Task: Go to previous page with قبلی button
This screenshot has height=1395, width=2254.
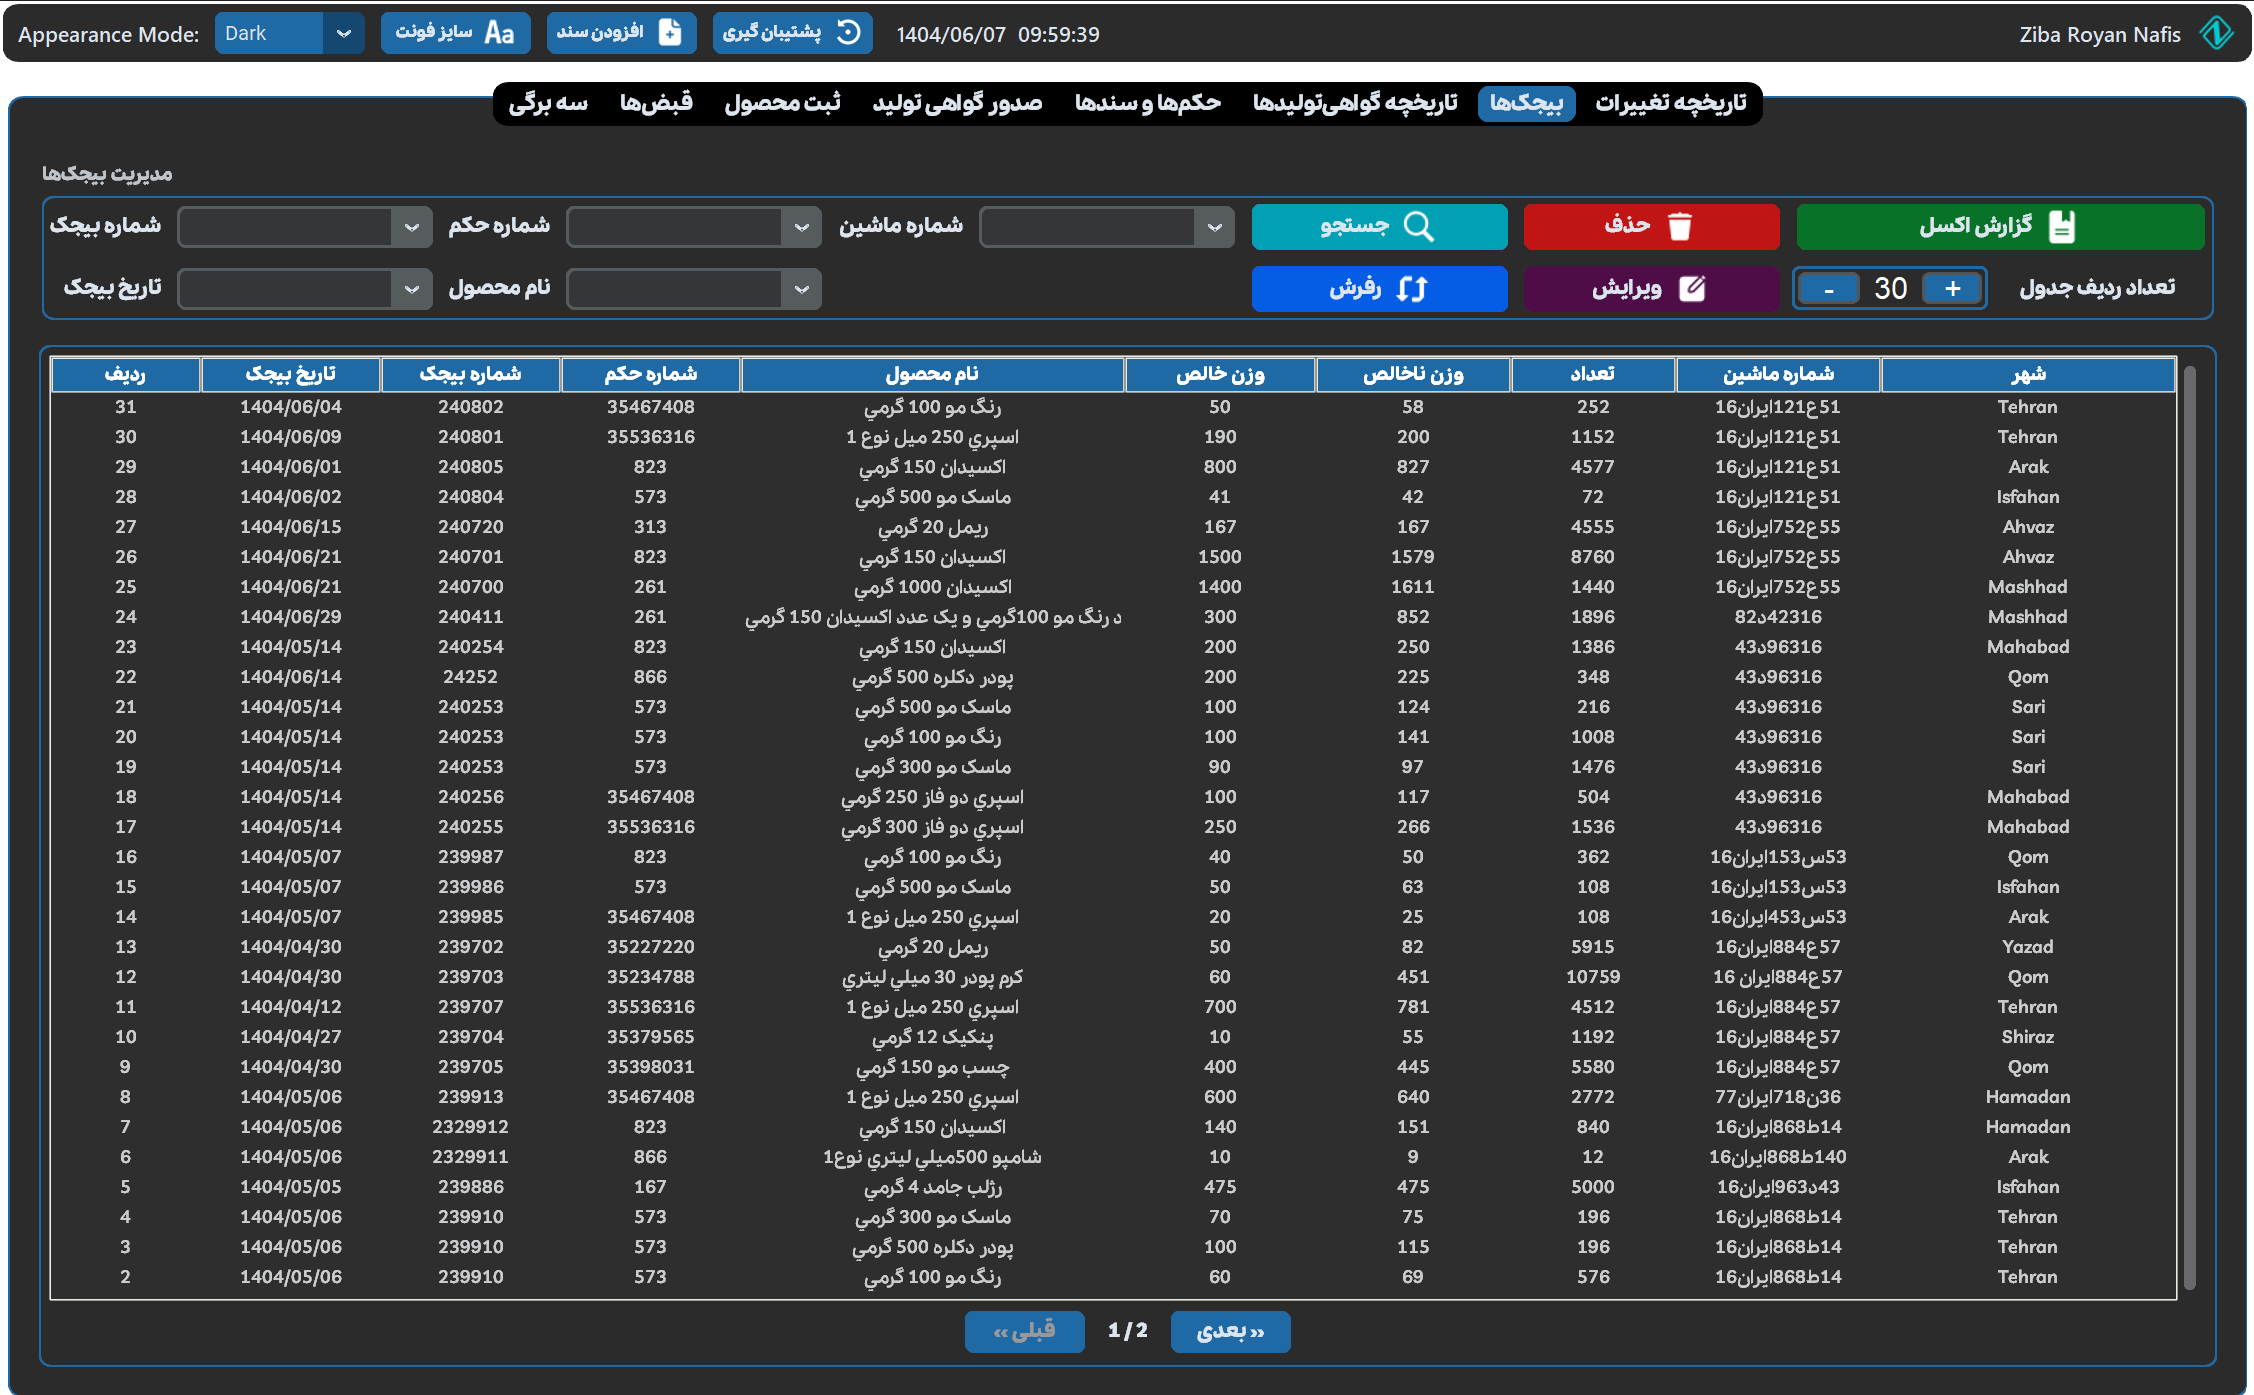Action: [1024, 1331]
